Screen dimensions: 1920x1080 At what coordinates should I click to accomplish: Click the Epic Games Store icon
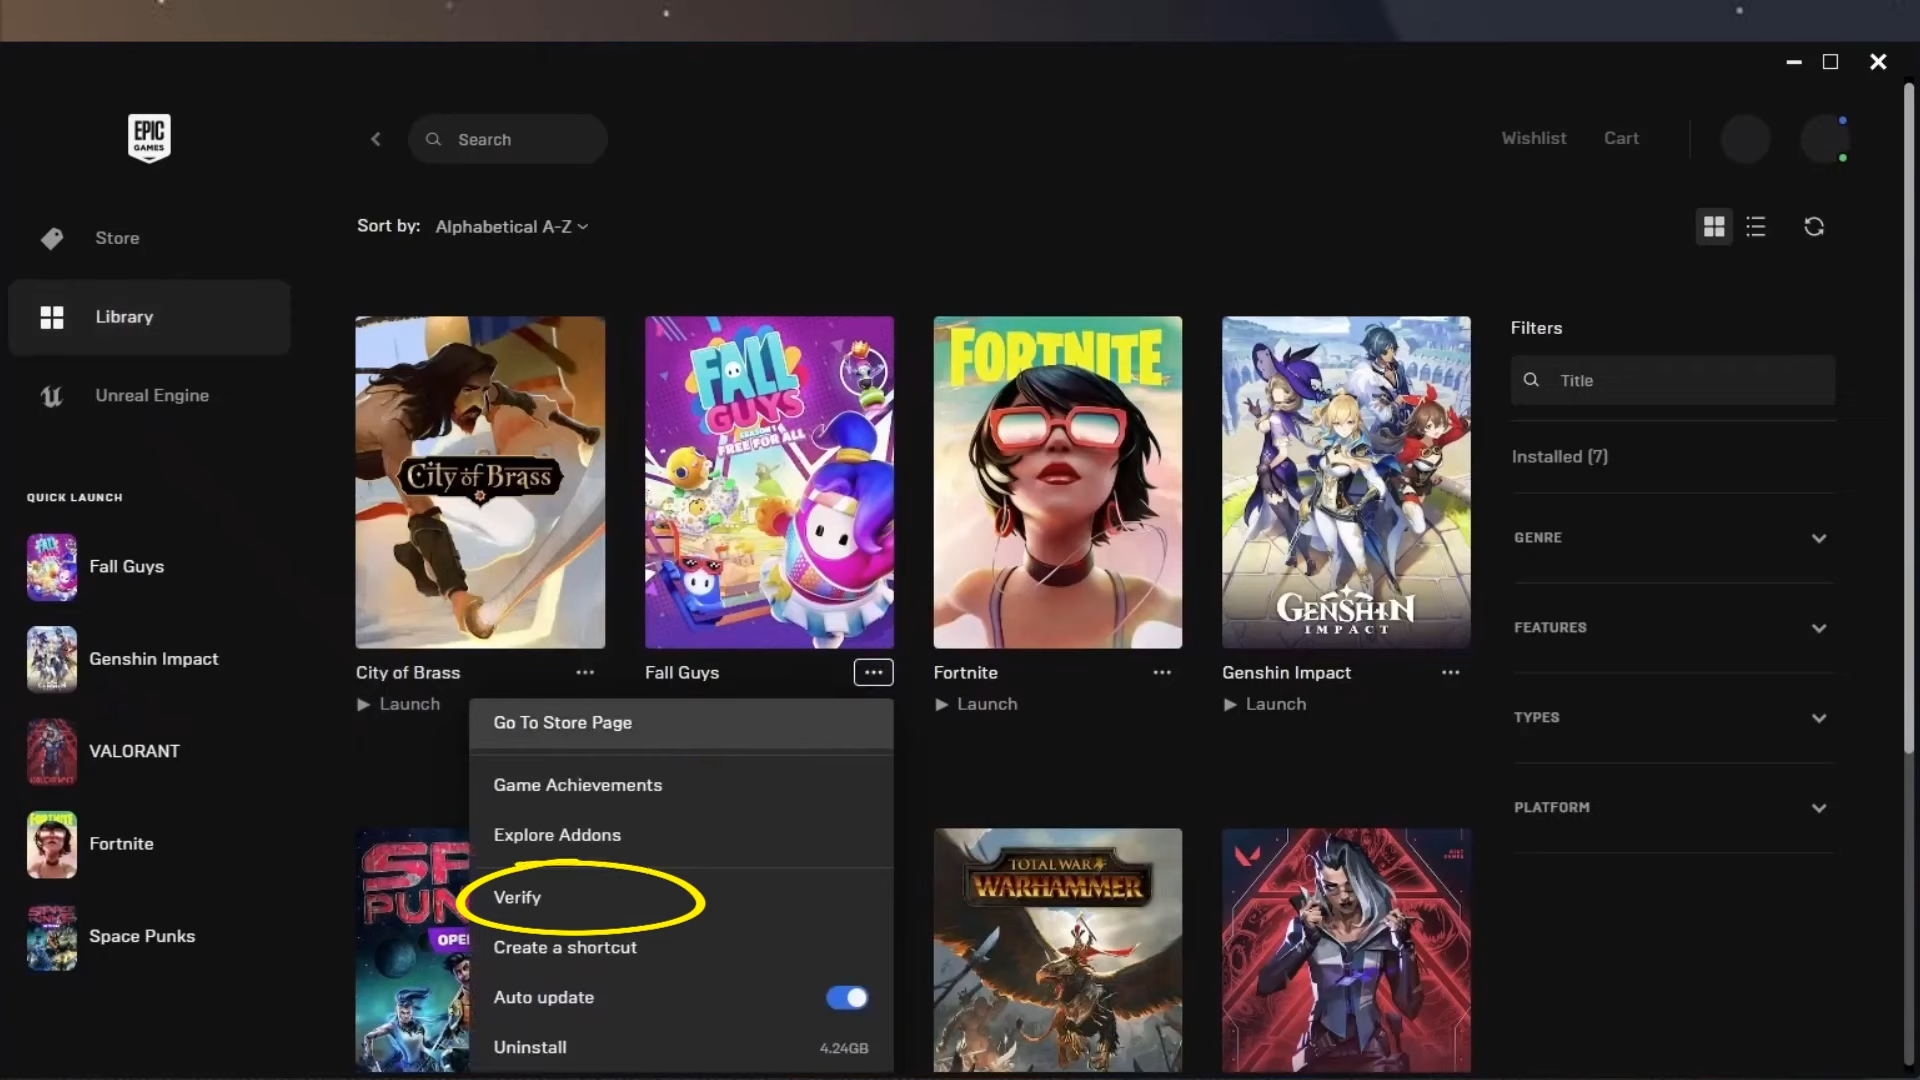(x=149, y=138)
